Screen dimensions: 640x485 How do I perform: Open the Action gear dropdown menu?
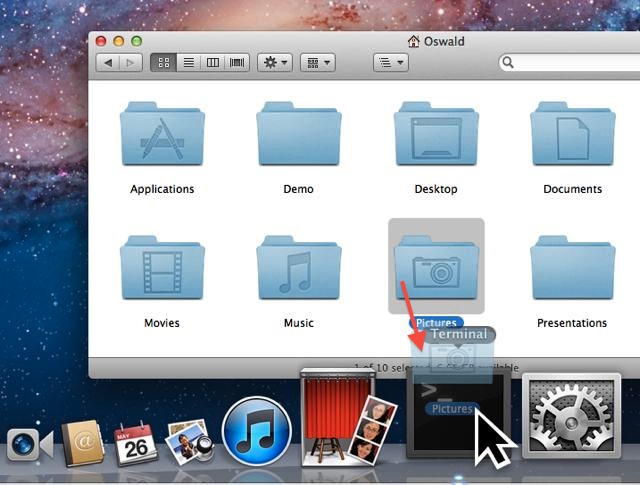(x=275, y=62)
